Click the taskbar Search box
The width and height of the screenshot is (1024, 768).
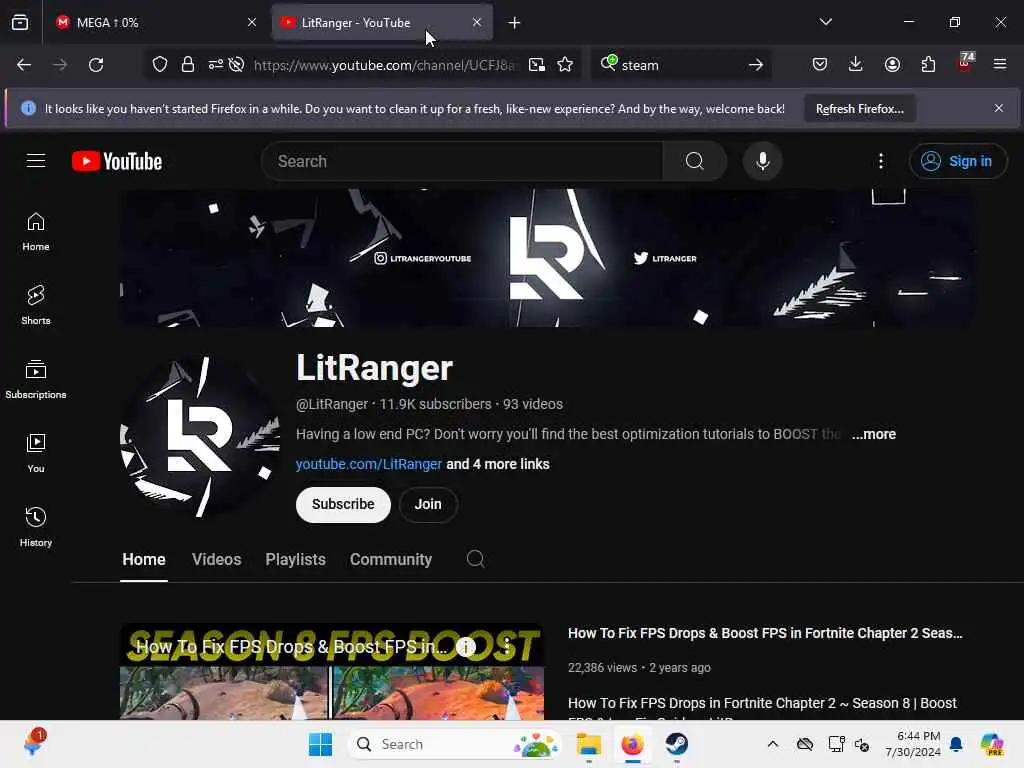coord(455,744)
